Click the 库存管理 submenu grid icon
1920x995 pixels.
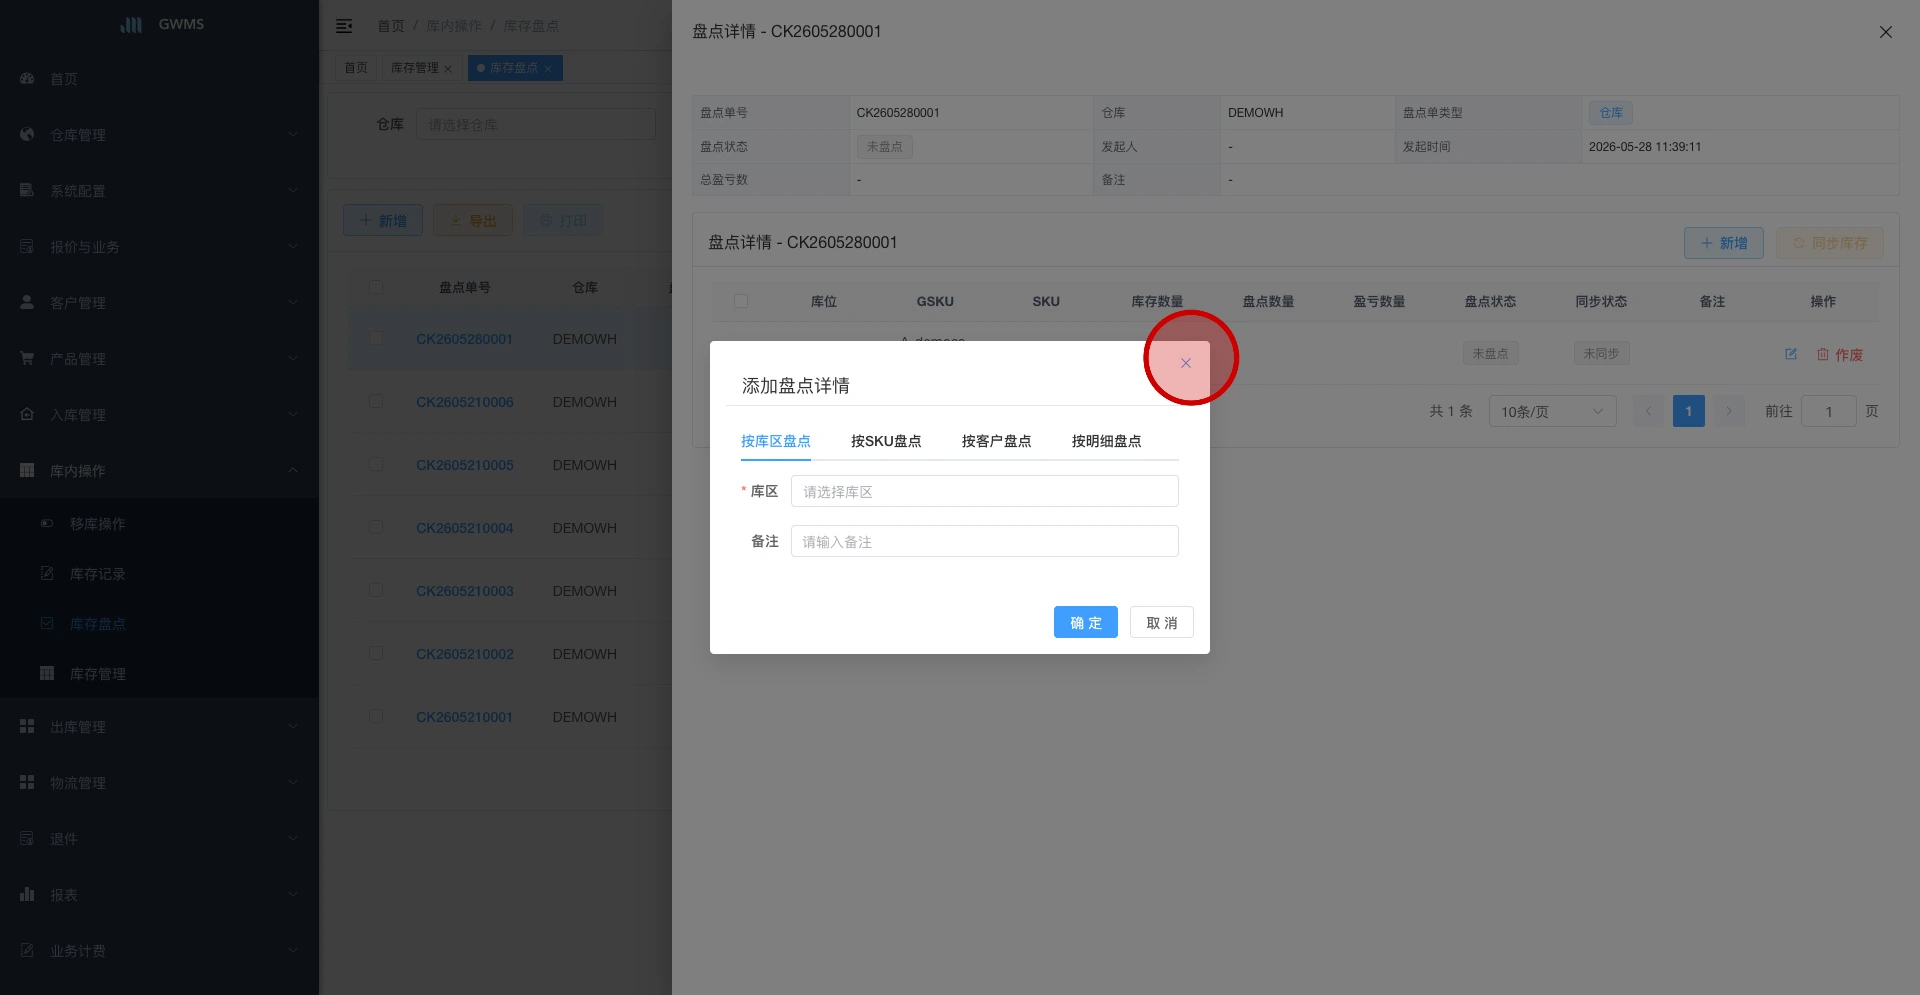pos(47,673)
